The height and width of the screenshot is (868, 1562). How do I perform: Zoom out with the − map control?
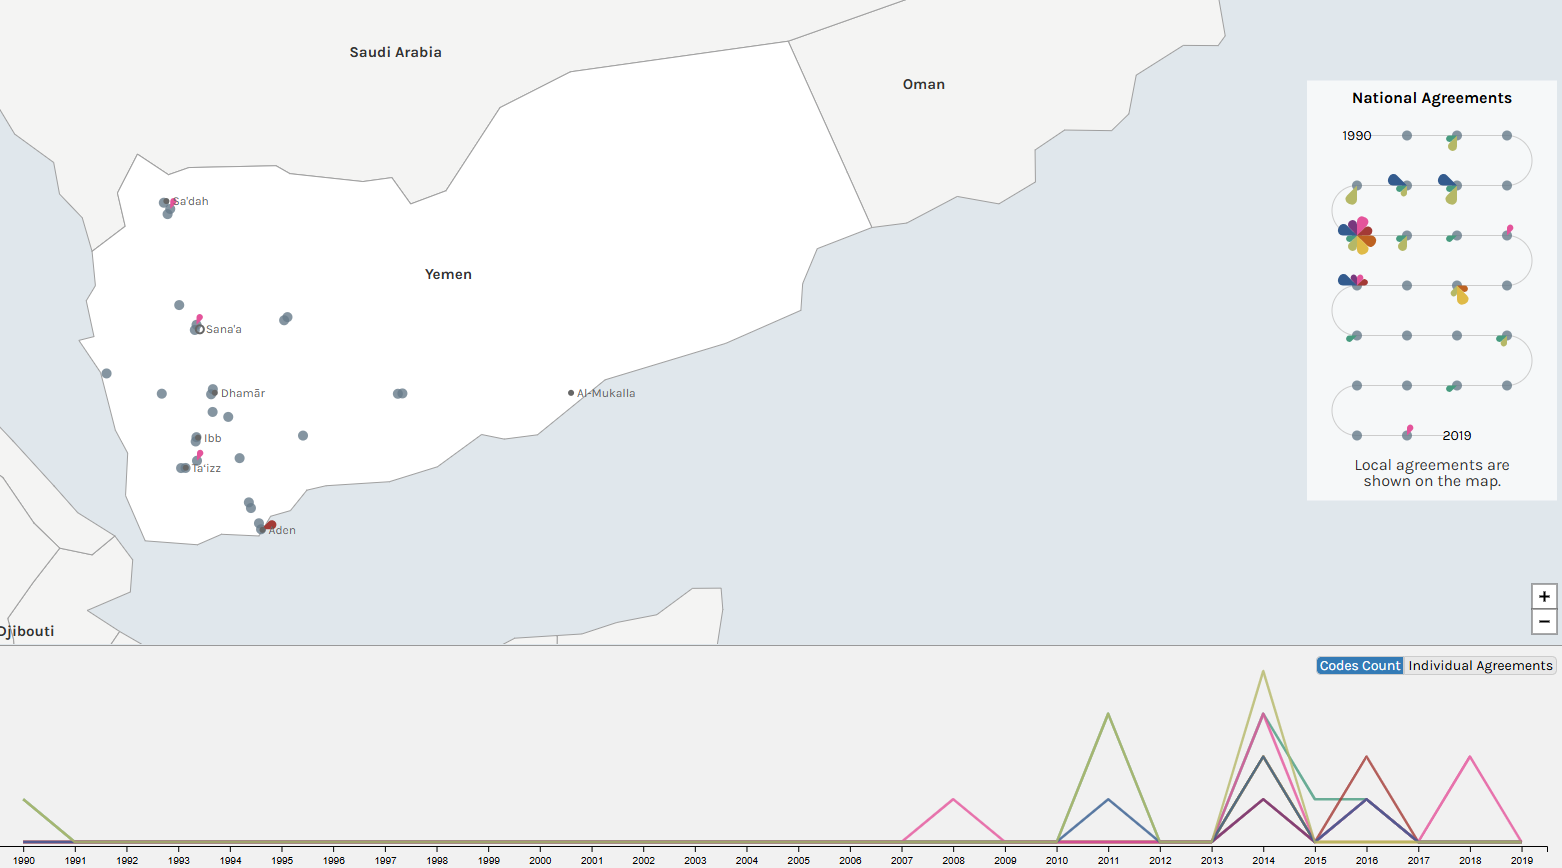pyautogui.click(x=1545, y=621)
